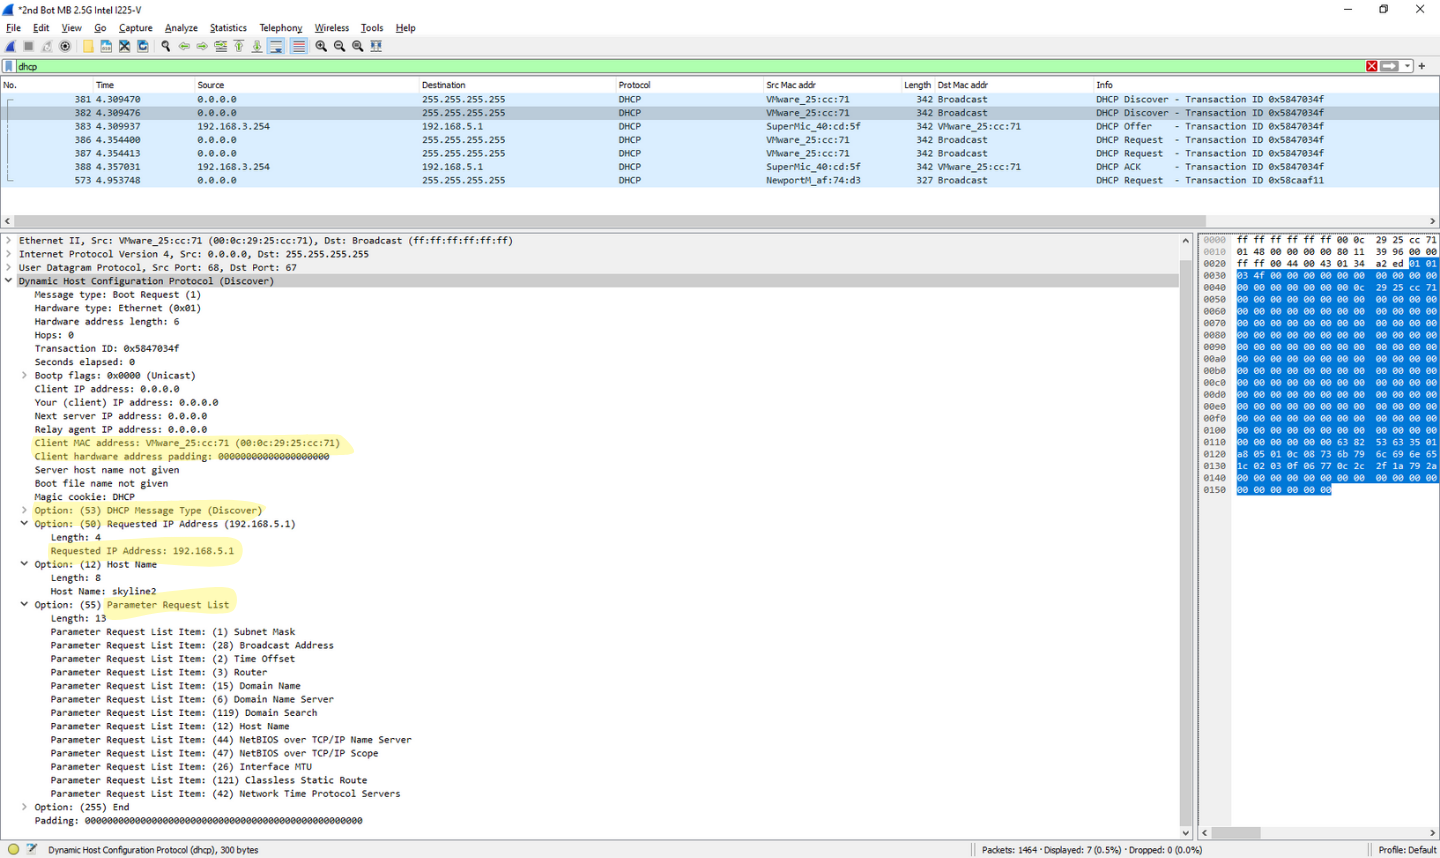The width and height of the screenshot is (1440, 858).
Task: Apply the display filter with arrow button
Action: (x=1388, y=66)
